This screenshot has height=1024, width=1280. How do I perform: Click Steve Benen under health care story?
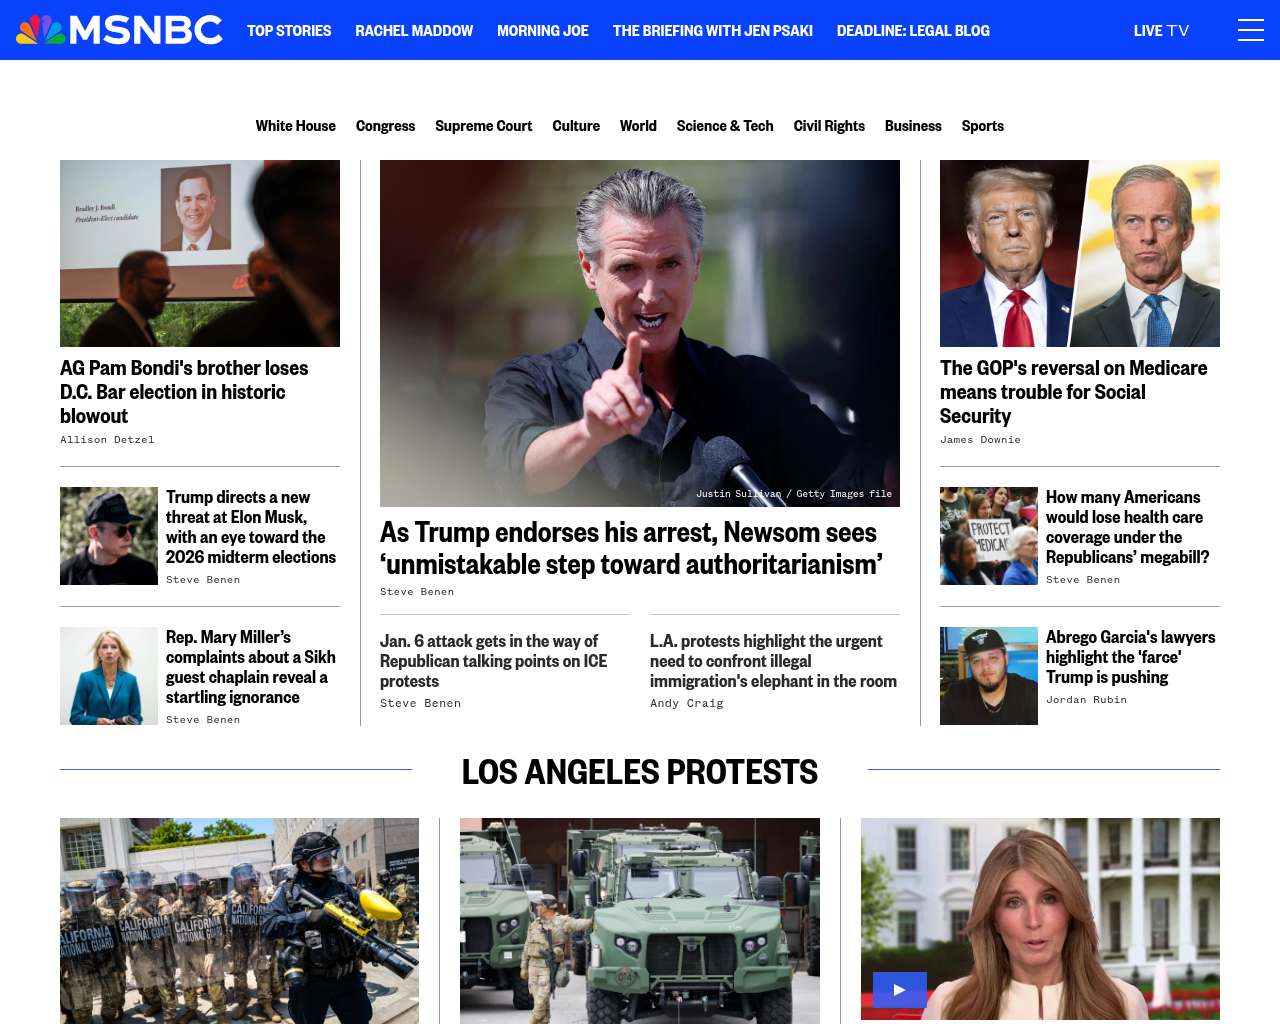tap(1083, 580)
